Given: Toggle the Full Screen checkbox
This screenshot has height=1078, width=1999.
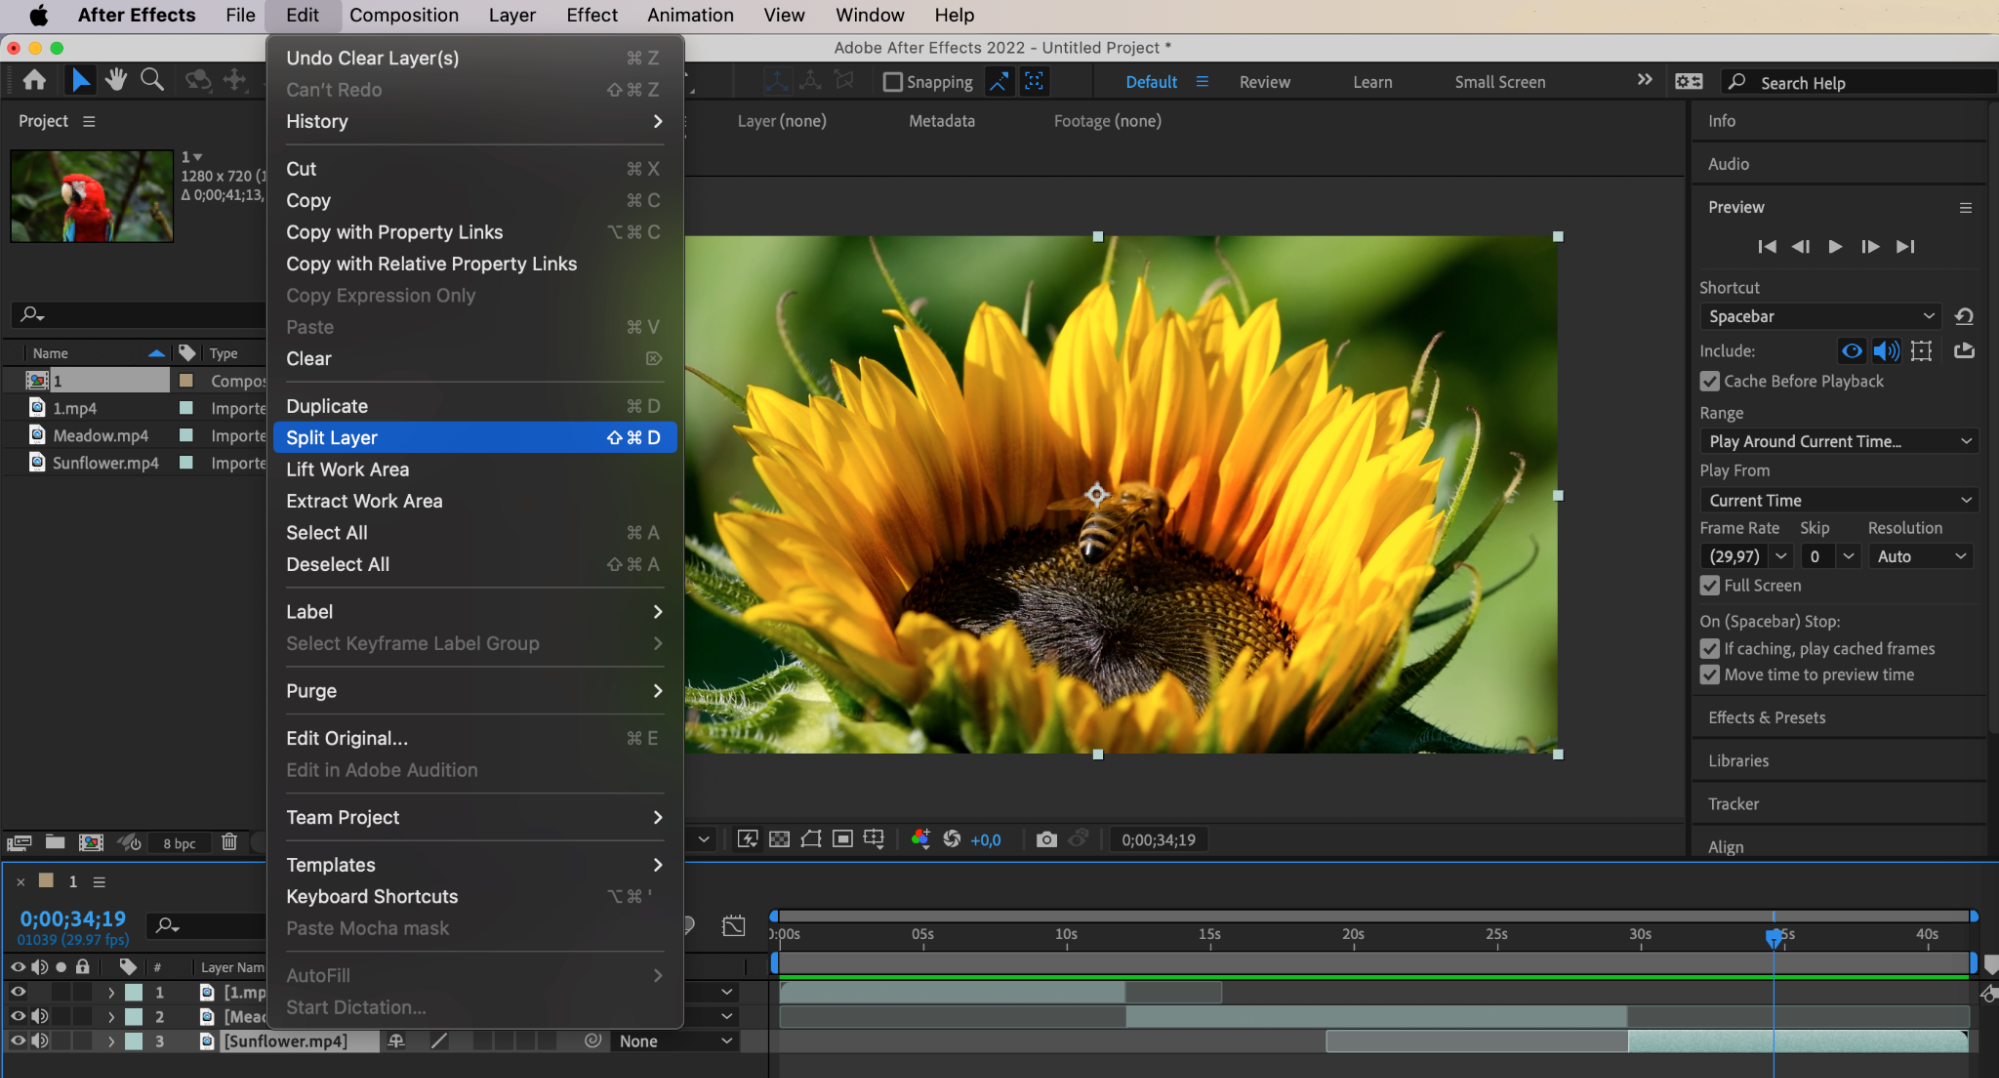Looking at the screenshot, I should [1710, 585].
